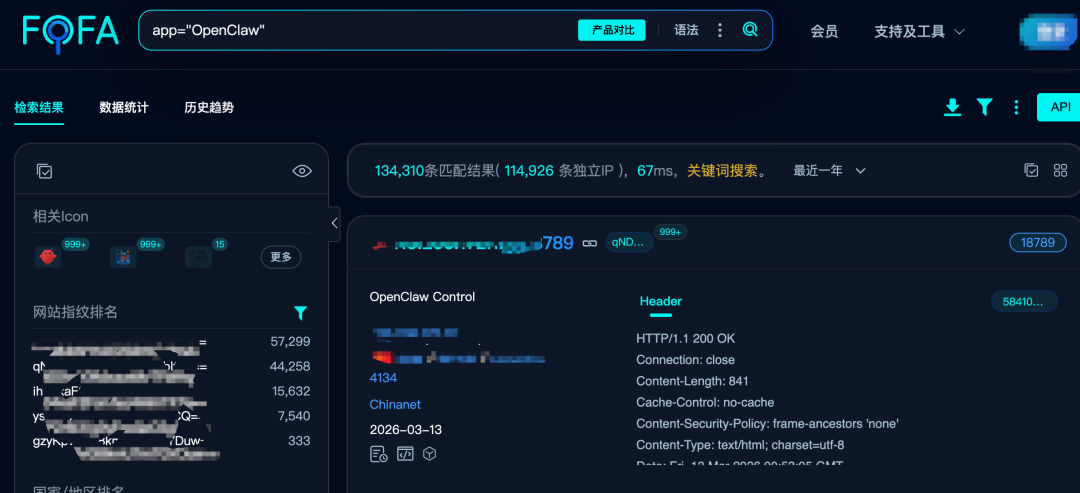
Task: Click the search magnifier icon in query box
Action: [x=750, y=30]
